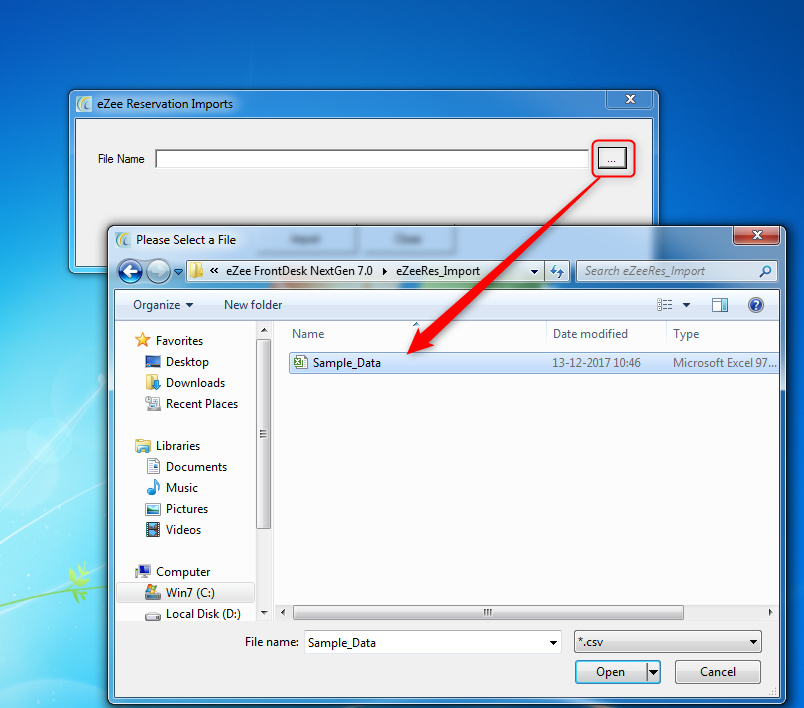
Task: Click the double chevron in address bar
Action: [x=214, y=271]
